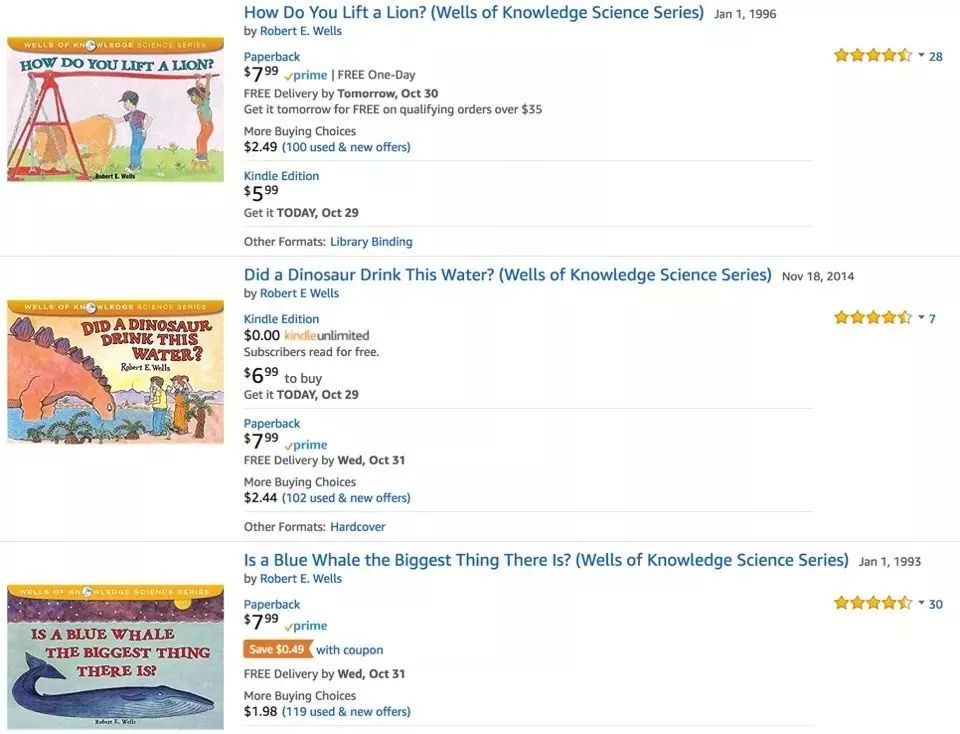Click star rating icons for Lion book
Image resolution: width=960 pixels, height=734 pixels.
[873, 56]
